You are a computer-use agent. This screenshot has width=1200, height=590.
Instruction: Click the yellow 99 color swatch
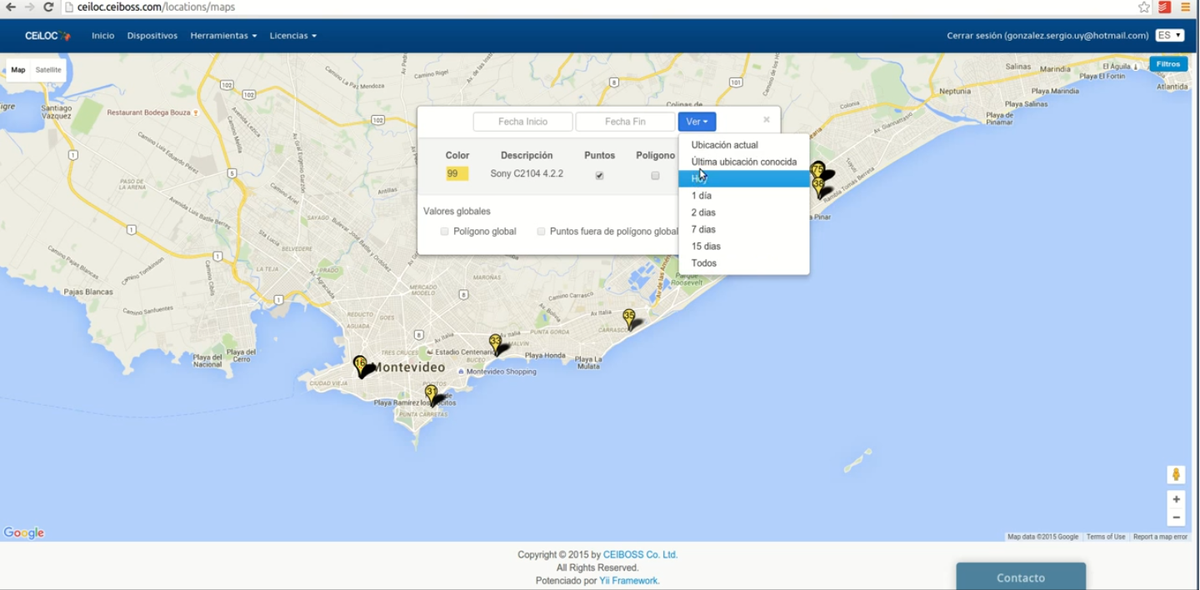[x=457, y=174]
